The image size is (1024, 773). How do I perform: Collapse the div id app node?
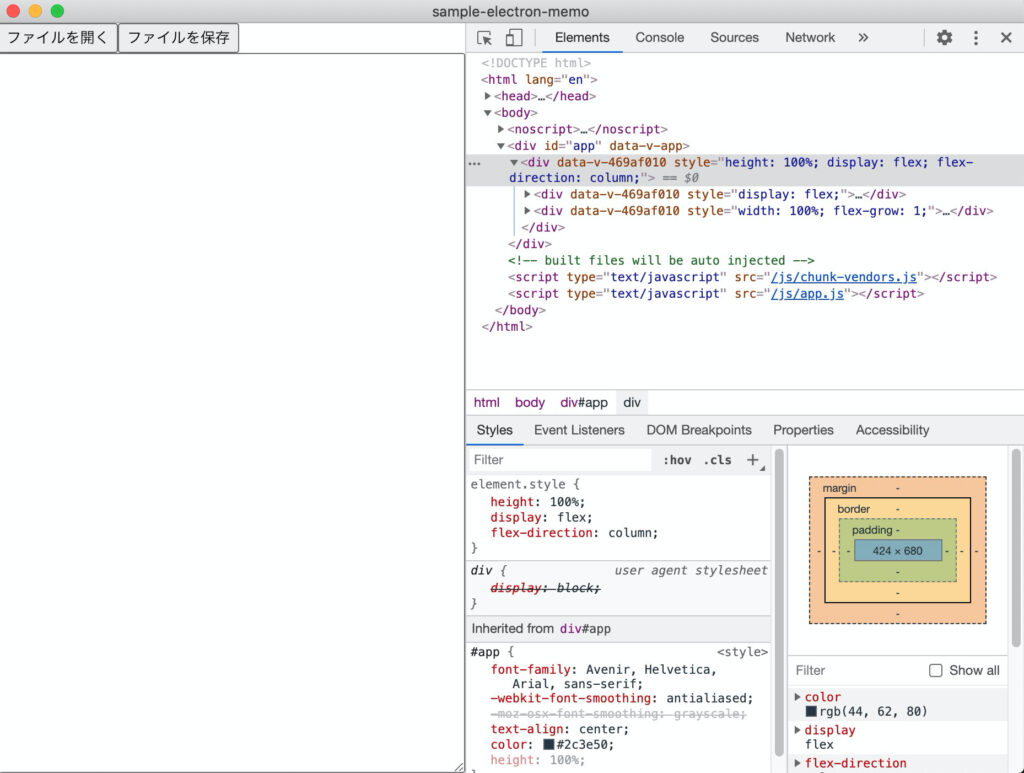[x=501, y=146]
